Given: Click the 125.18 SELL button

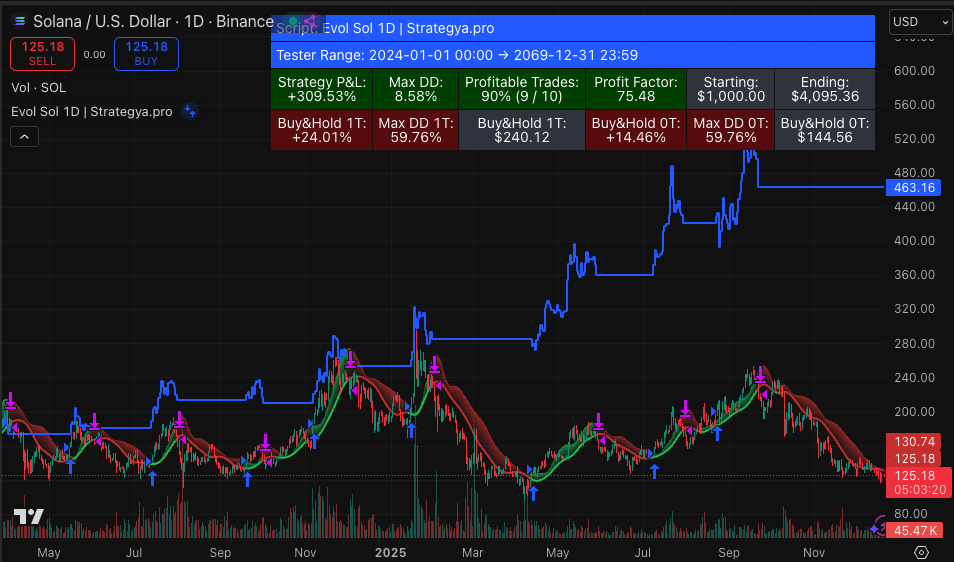Looking at the screenshot, I should click(x=43, y=54).
